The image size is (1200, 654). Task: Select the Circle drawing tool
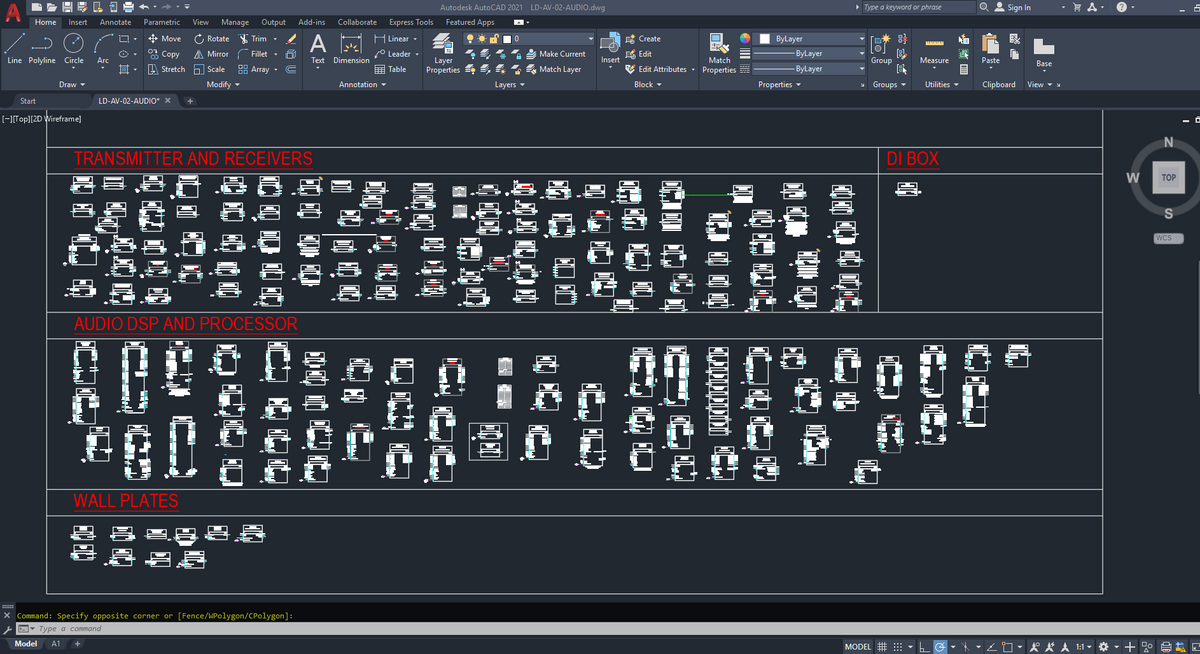pyautogui.click(x=74, y=48)
